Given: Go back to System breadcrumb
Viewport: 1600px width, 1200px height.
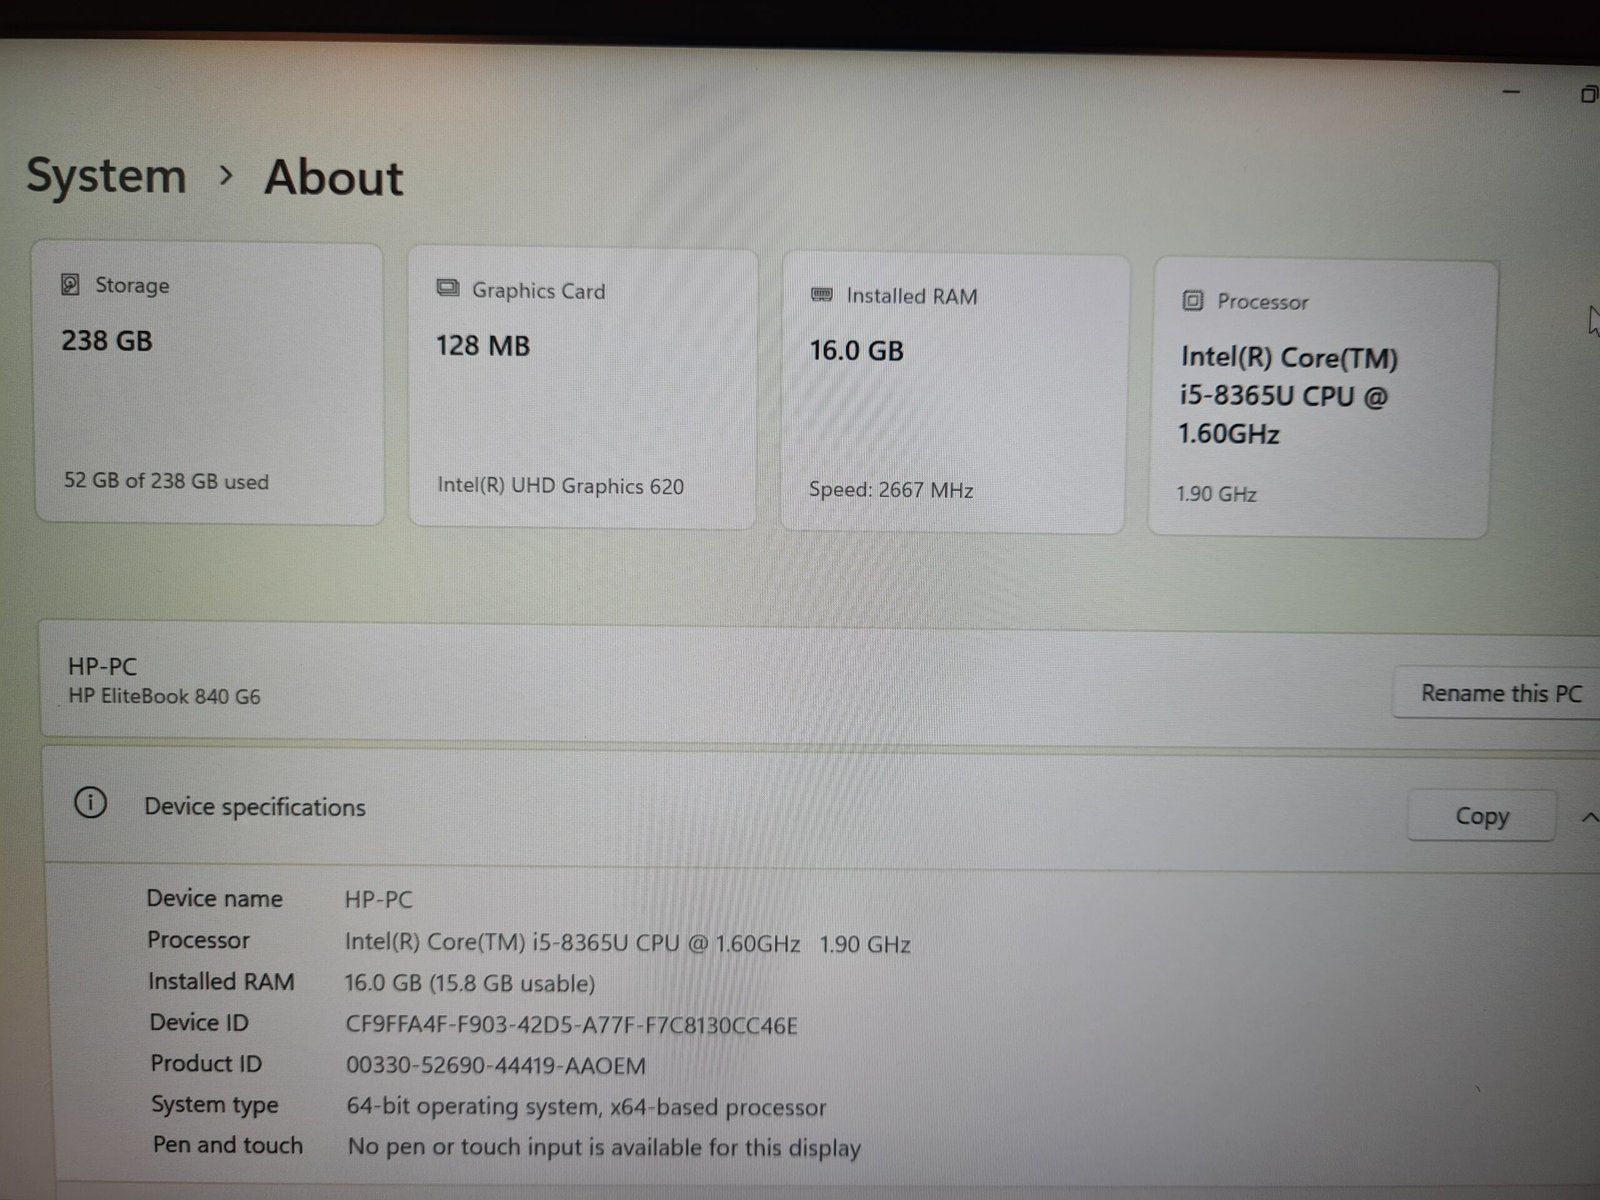Looking at the screenshot, I should tap(106, 176).
